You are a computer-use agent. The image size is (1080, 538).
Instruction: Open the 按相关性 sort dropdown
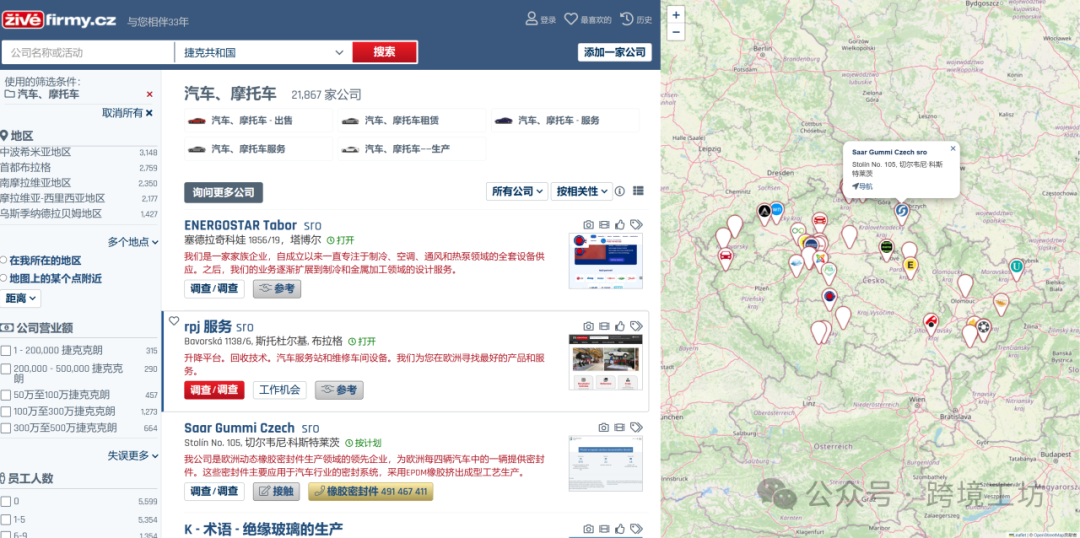pos(582,191)
